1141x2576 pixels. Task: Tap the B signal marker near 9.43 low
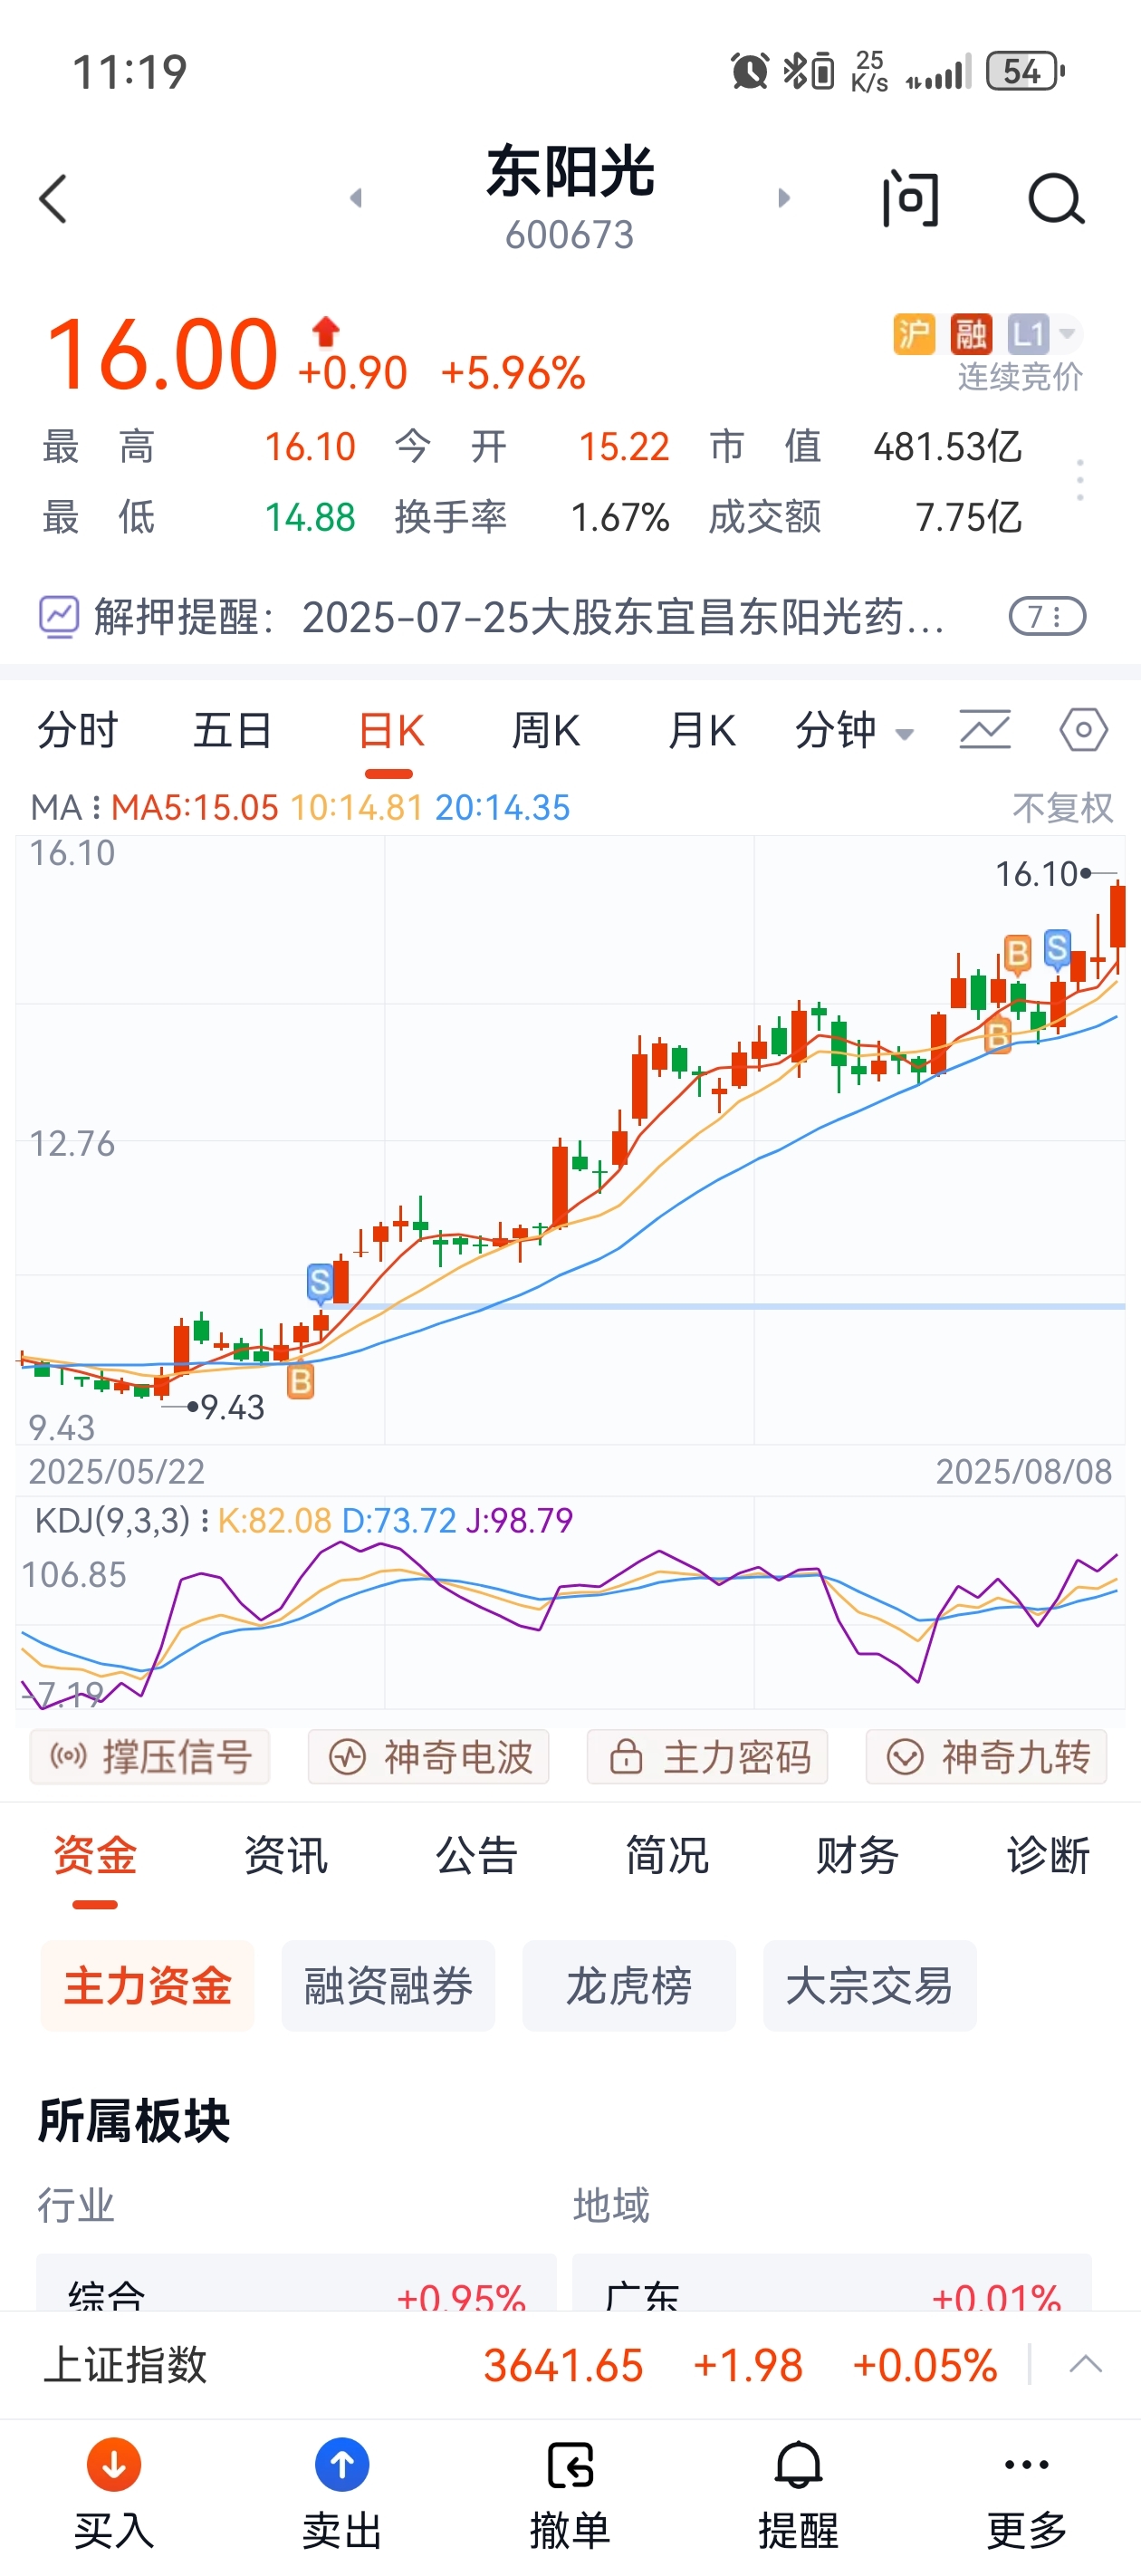300,1382
